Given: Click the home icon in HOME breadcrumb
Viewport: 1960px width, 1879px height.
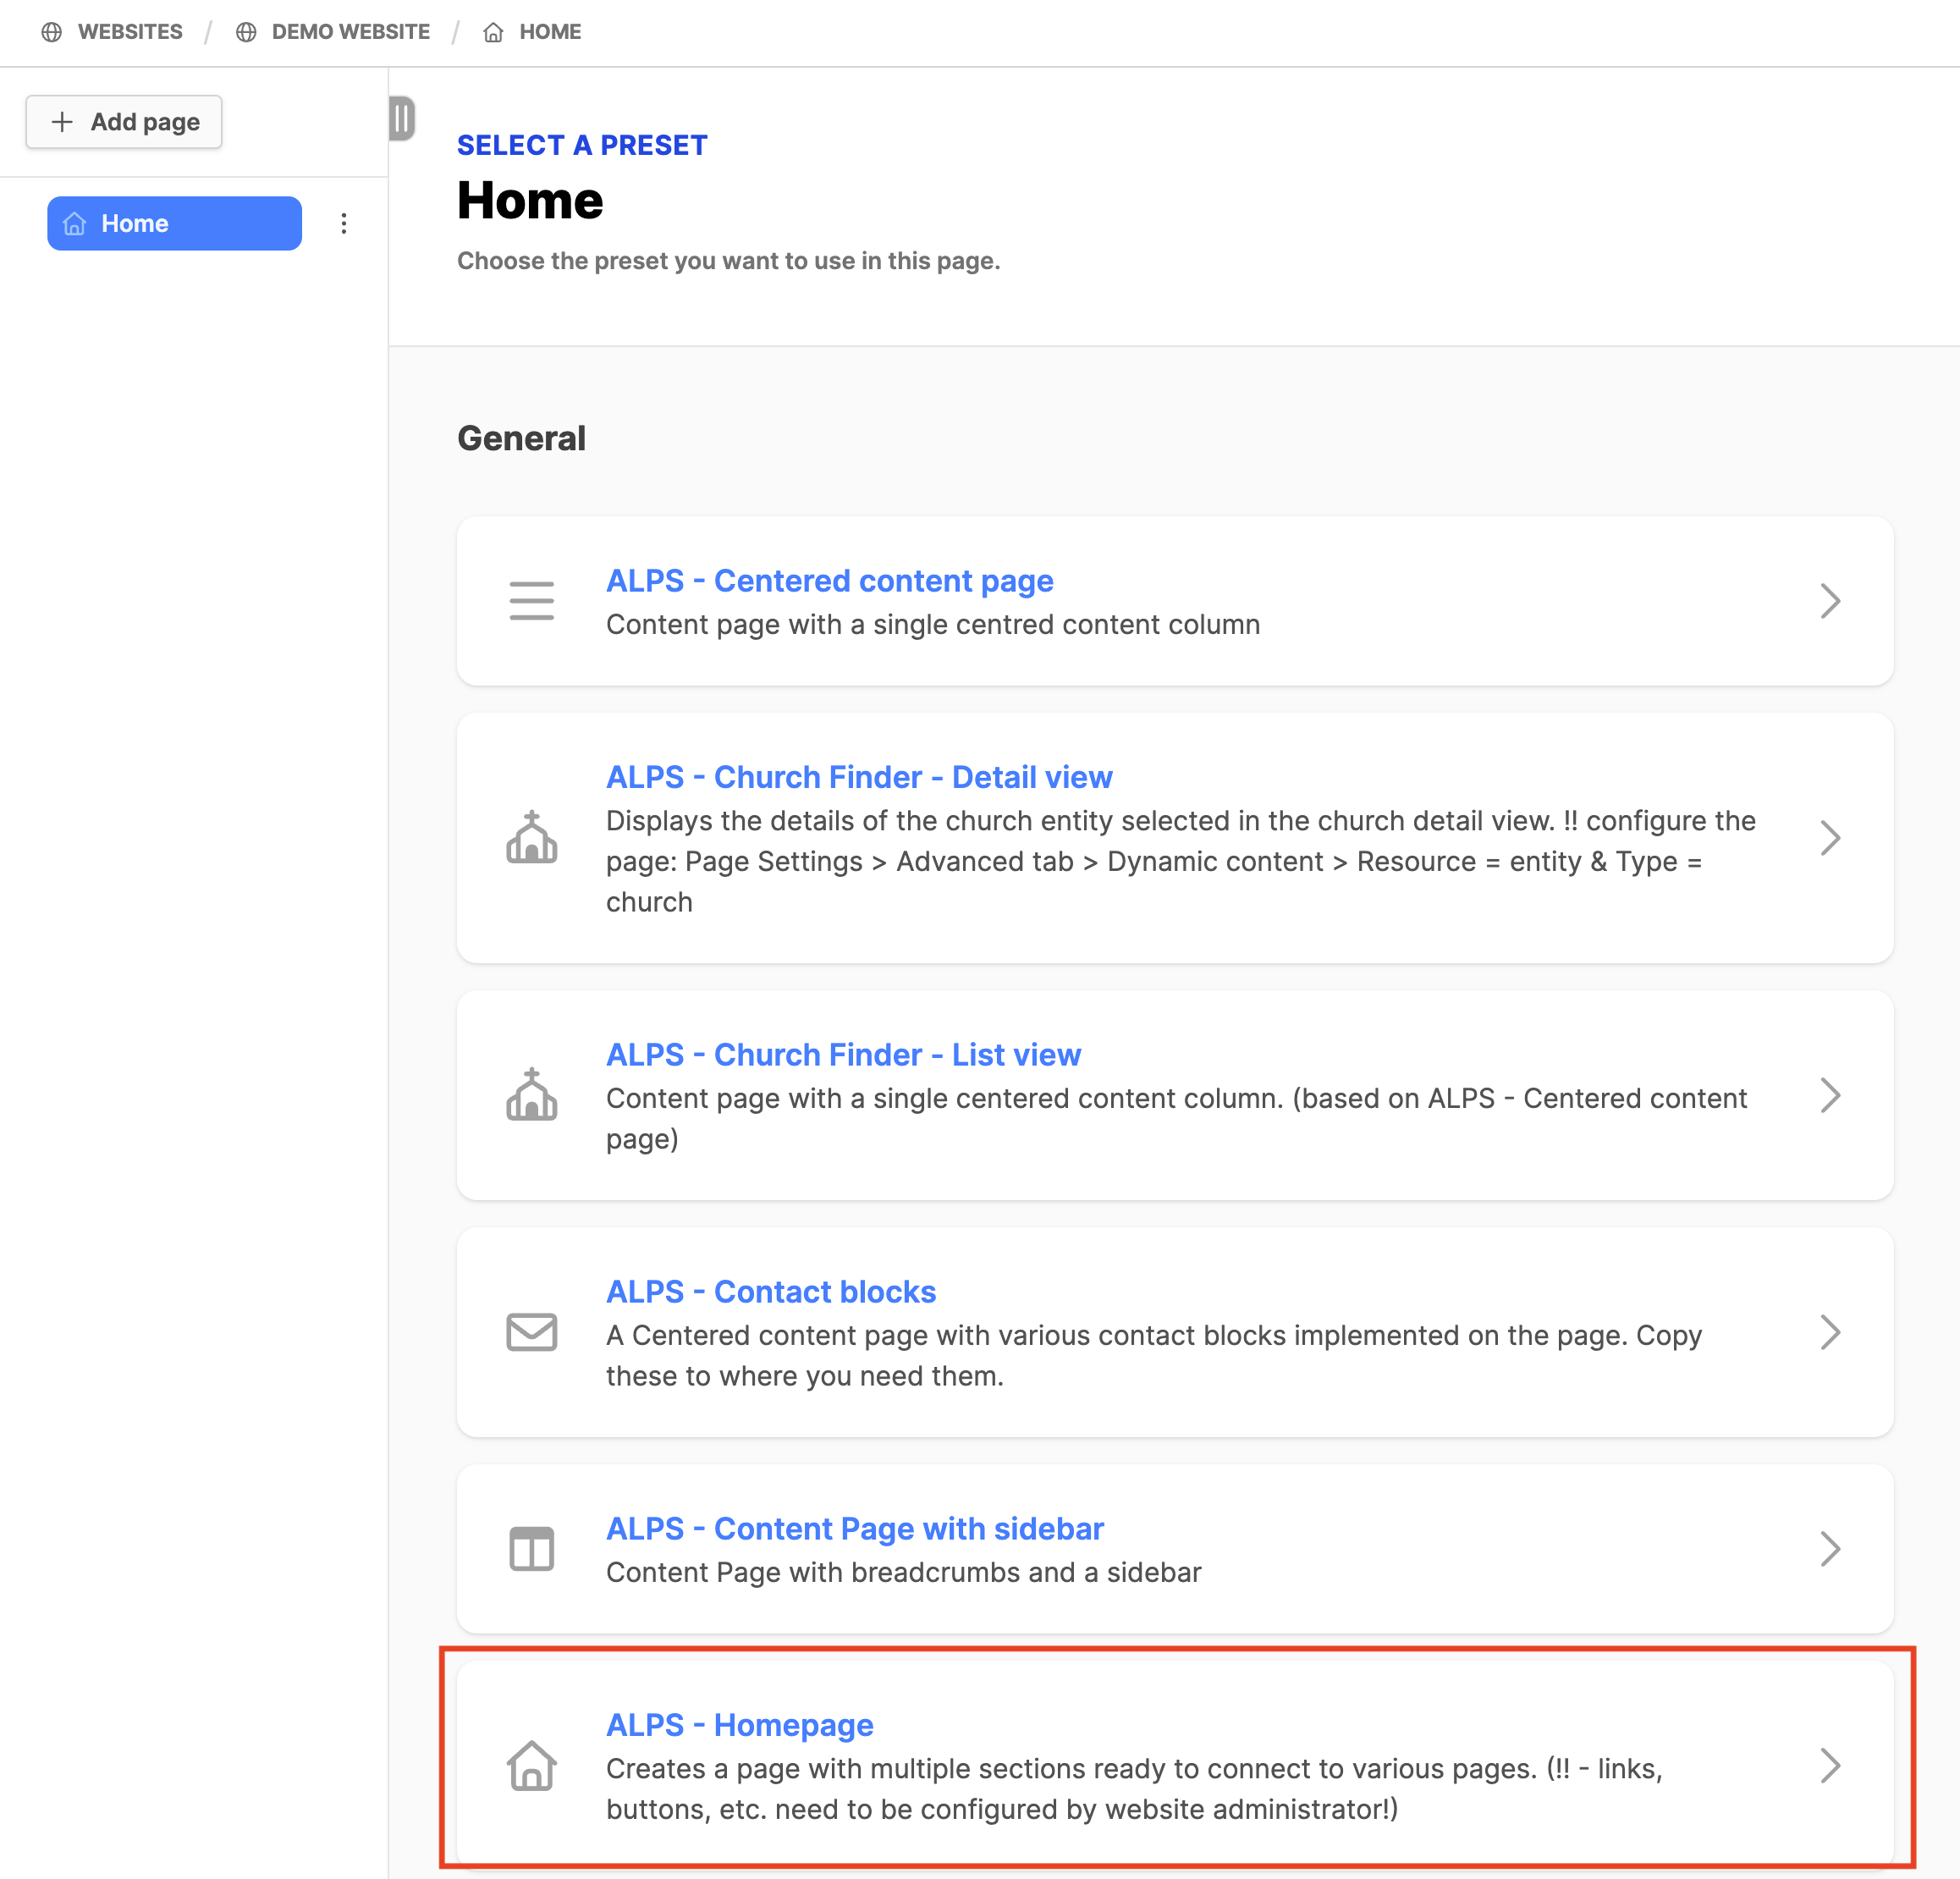Looking at the screenshot, I should [493, 32].
